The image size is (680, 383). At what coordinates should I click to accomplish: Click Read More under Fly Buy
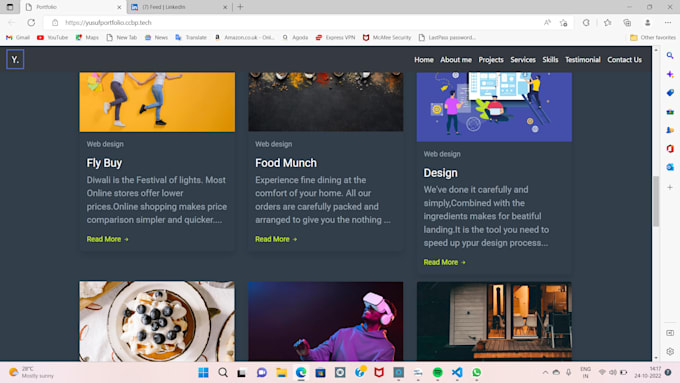click(108, 239)
